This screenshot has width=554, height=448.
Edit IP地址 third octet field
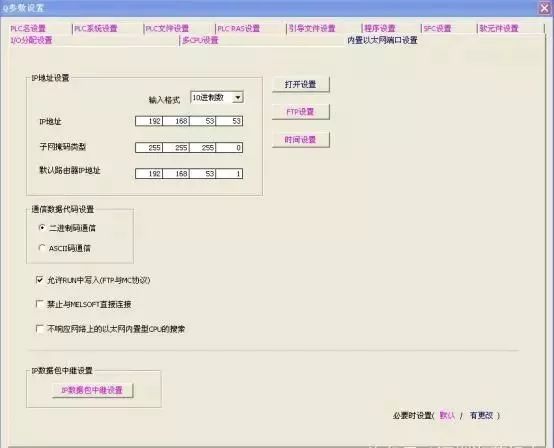point(202,121)
